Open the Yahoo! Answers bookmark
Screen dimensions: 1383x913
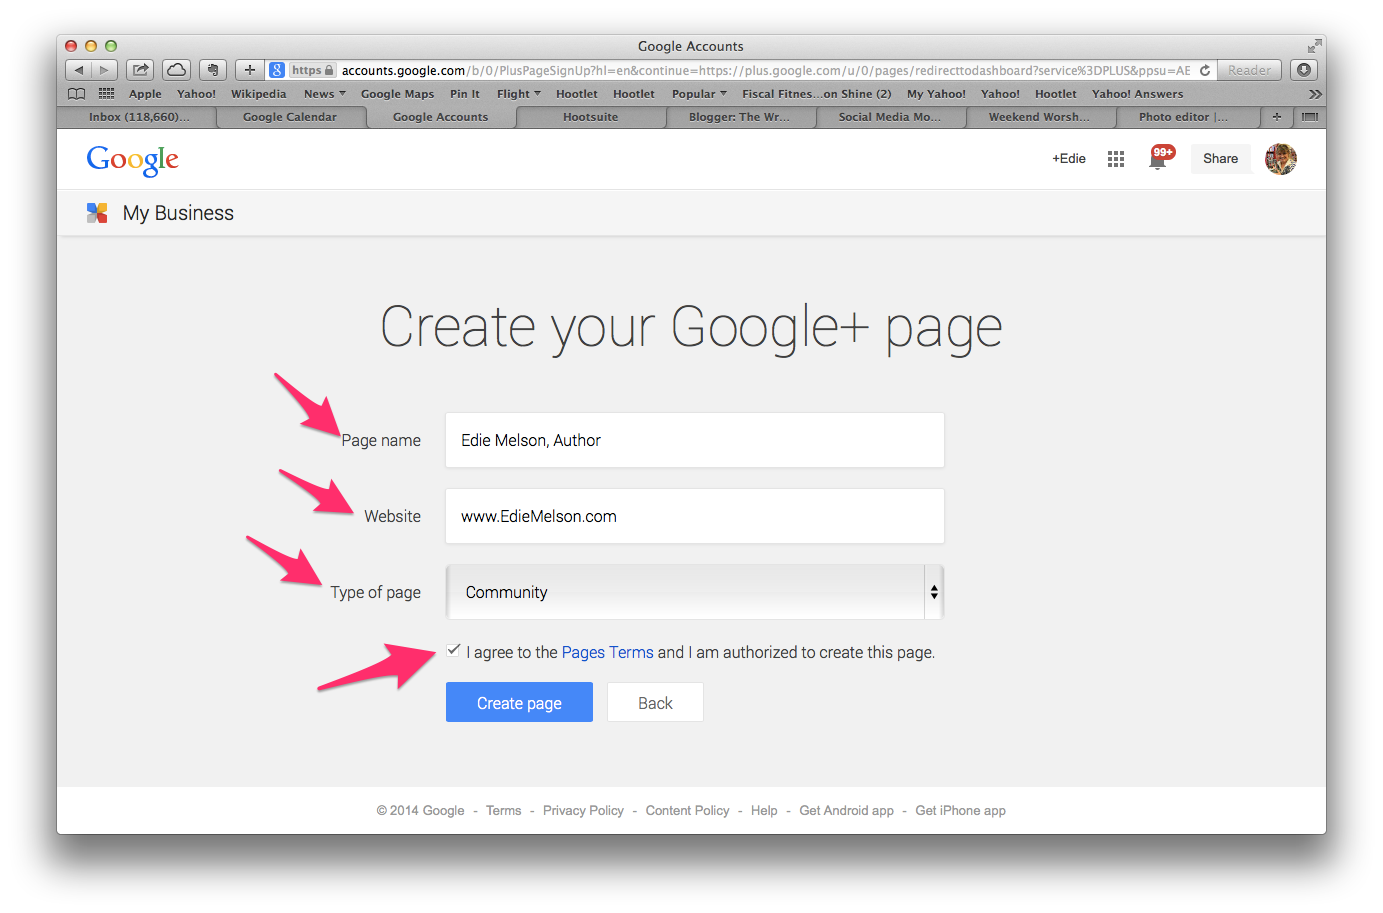click(x=1137, y=94)
